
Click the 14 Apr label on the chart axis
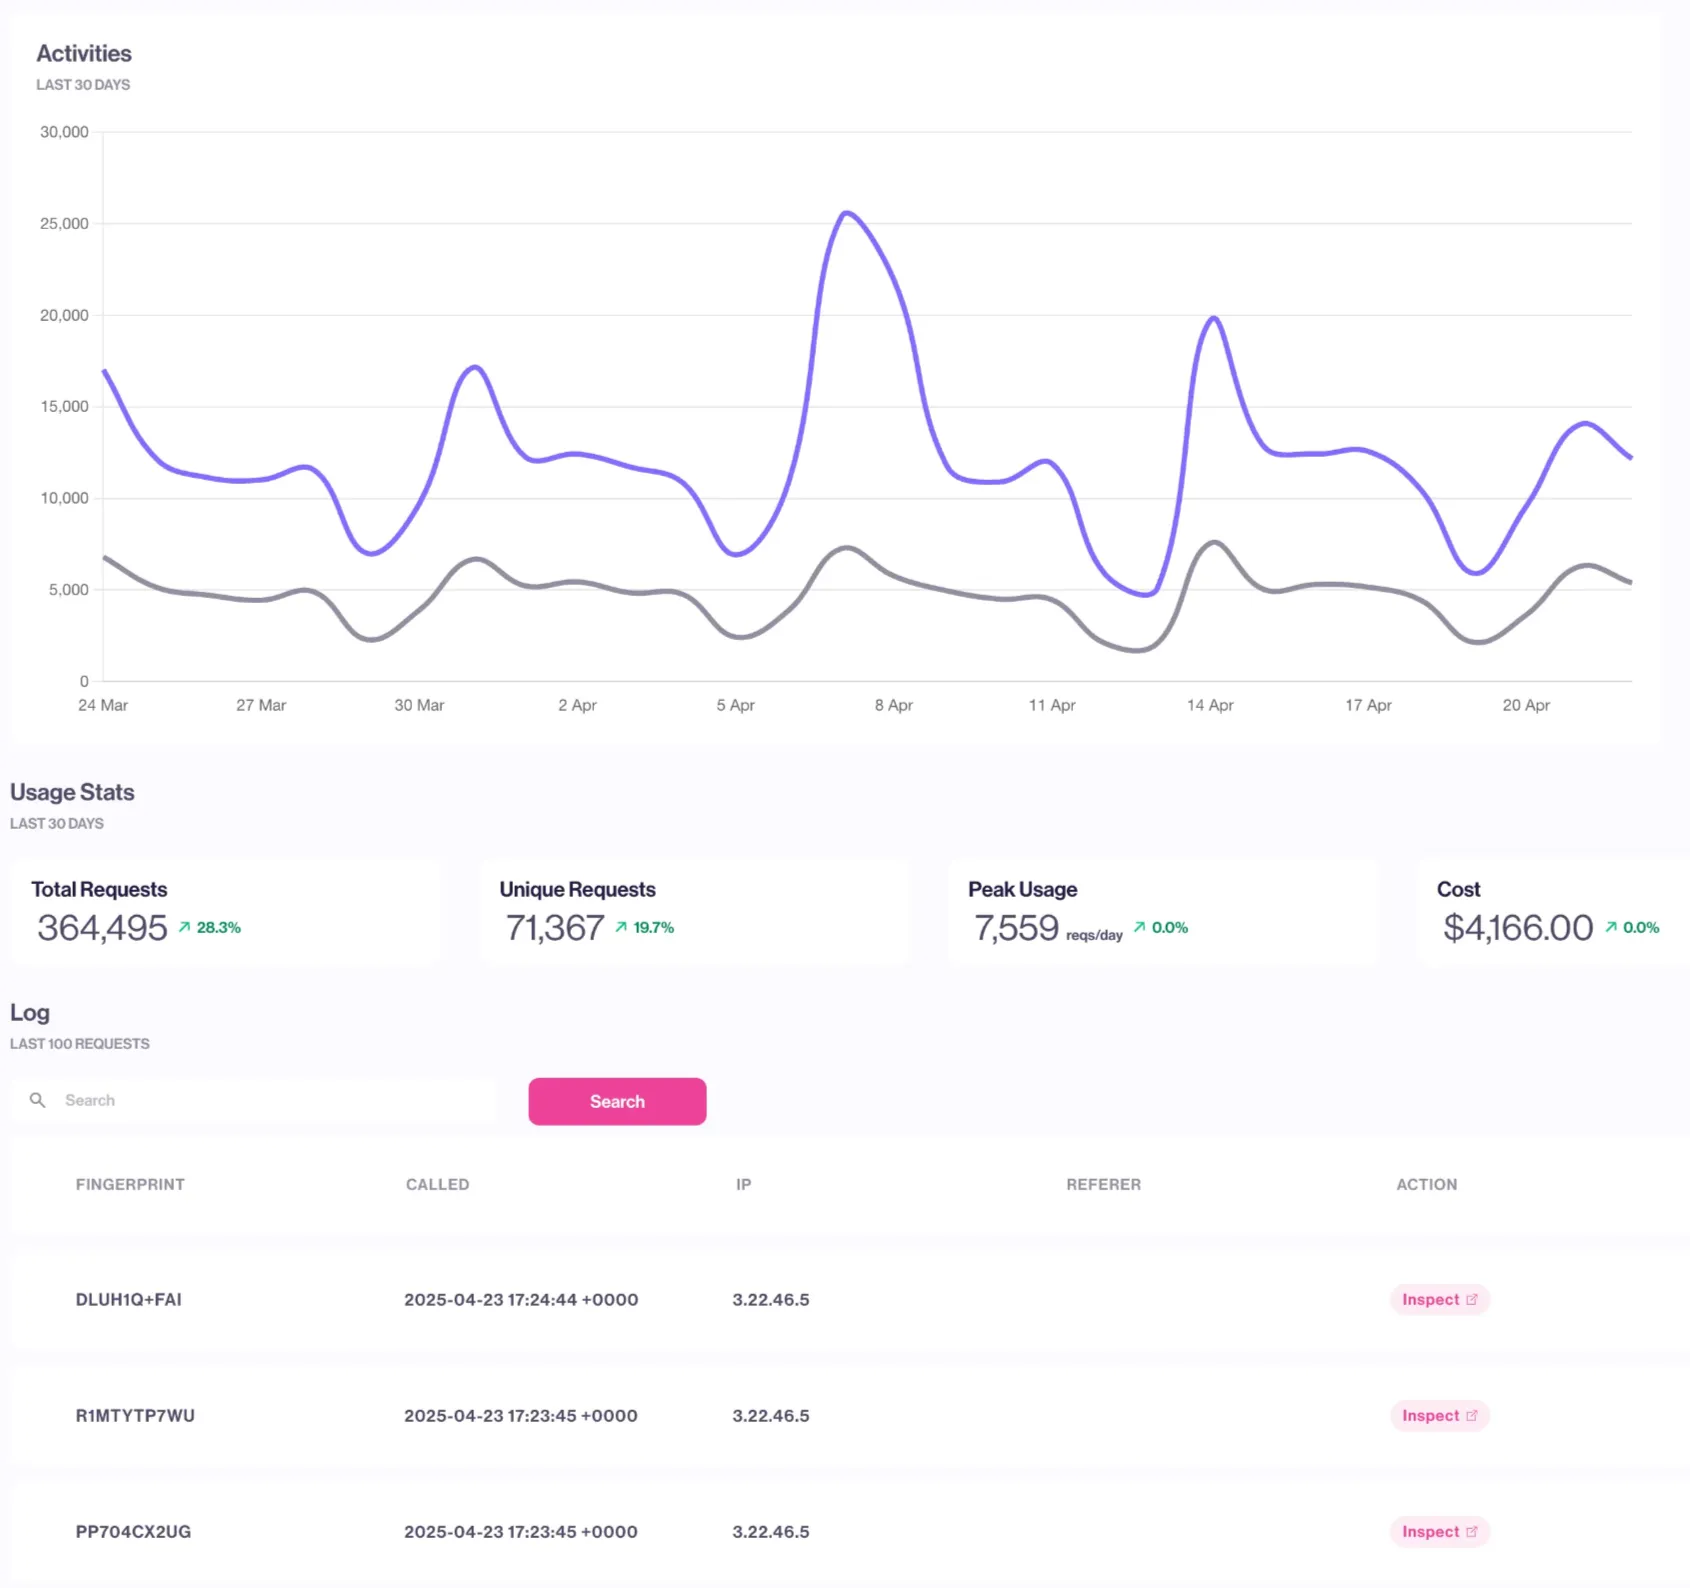[x=1210, y=705]
